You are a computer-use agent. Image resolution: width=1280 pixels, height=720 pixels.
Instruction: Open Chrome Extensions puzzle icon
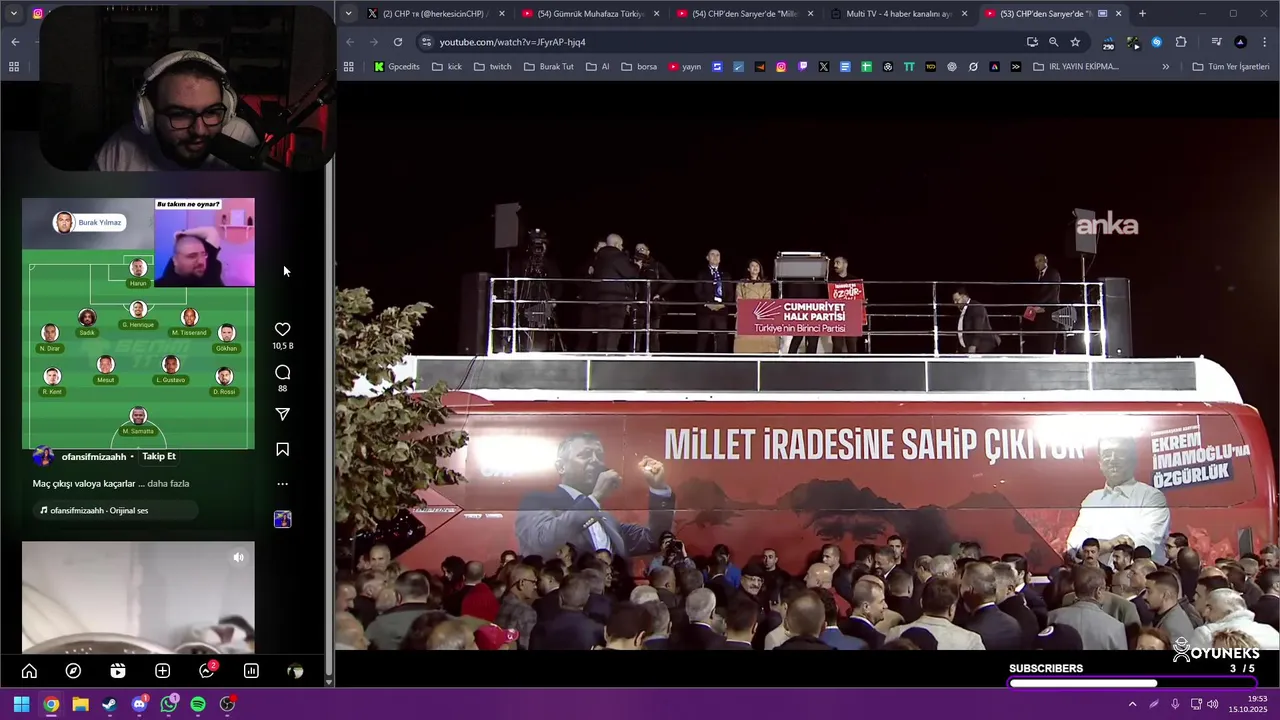[1181, 42]
